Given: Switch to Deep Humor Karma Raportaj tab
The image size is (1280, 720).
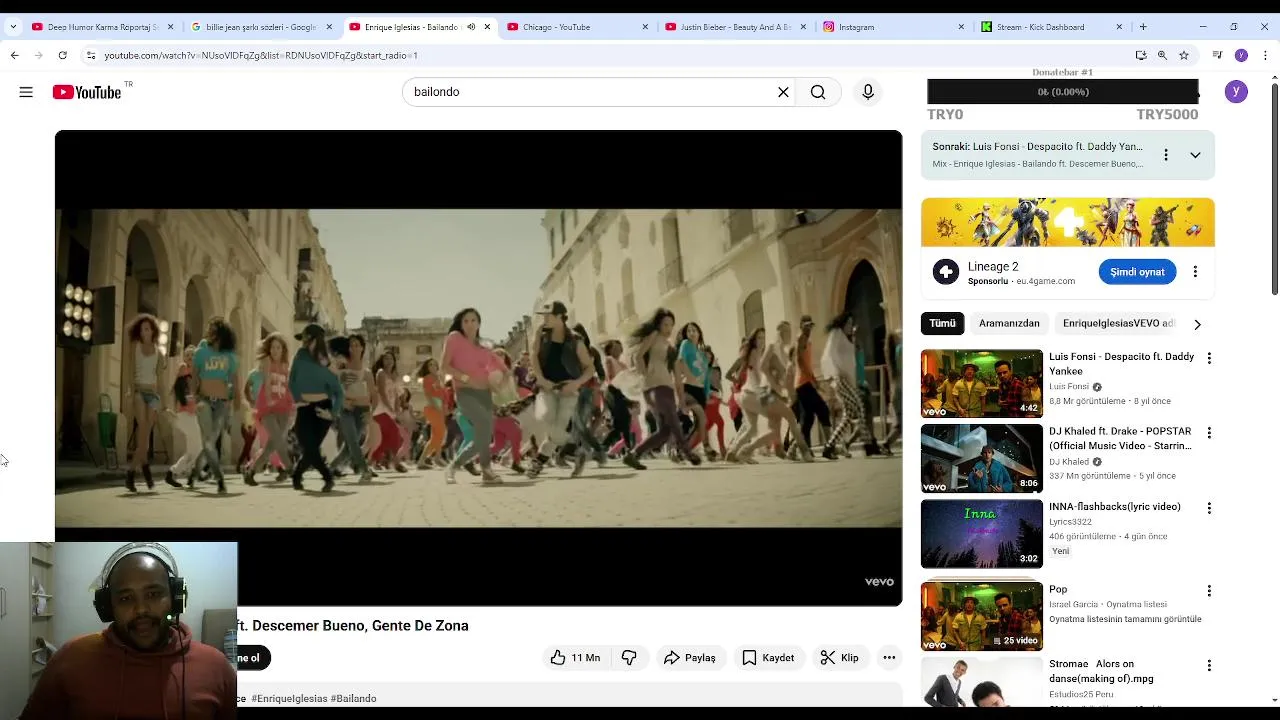Looking at the screenshot, I should (102, 27).
